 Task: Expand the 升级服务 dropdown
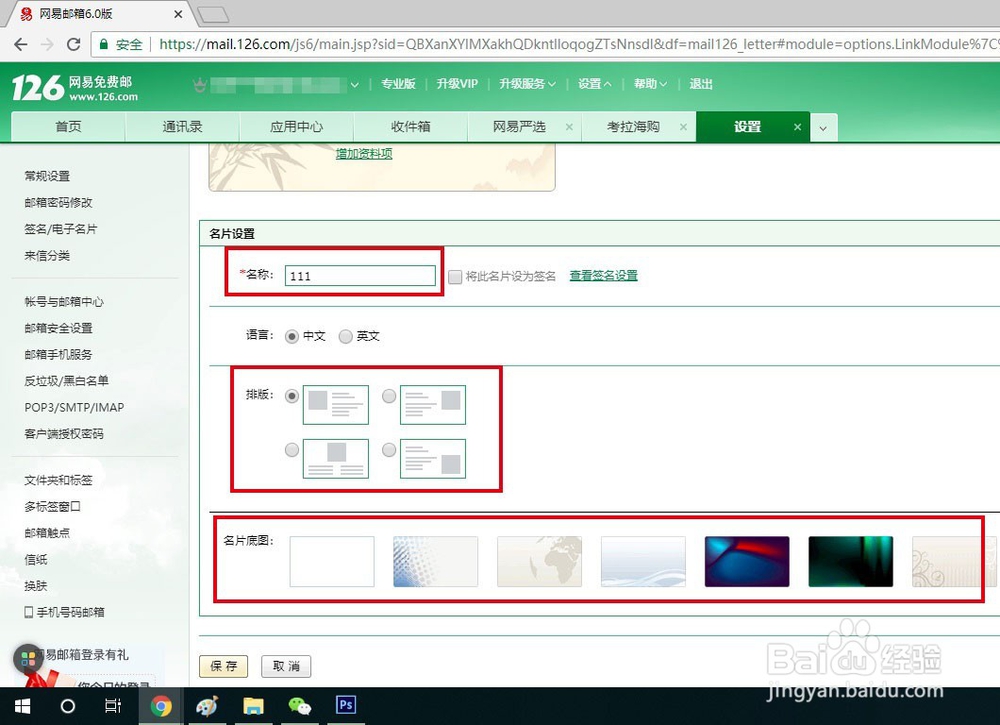click(527, 84)
